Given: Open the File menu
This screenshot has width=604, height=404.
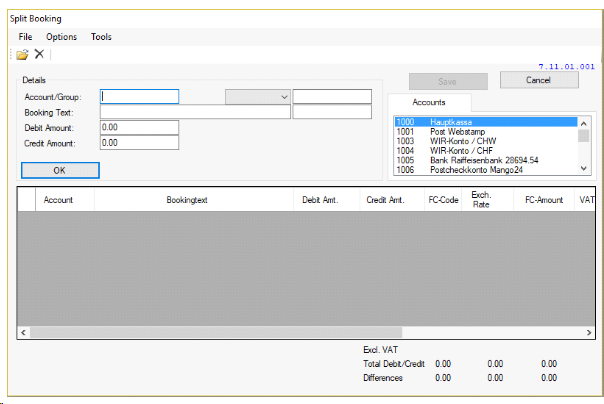Looking at the screenshot, I should coord(25,37).
